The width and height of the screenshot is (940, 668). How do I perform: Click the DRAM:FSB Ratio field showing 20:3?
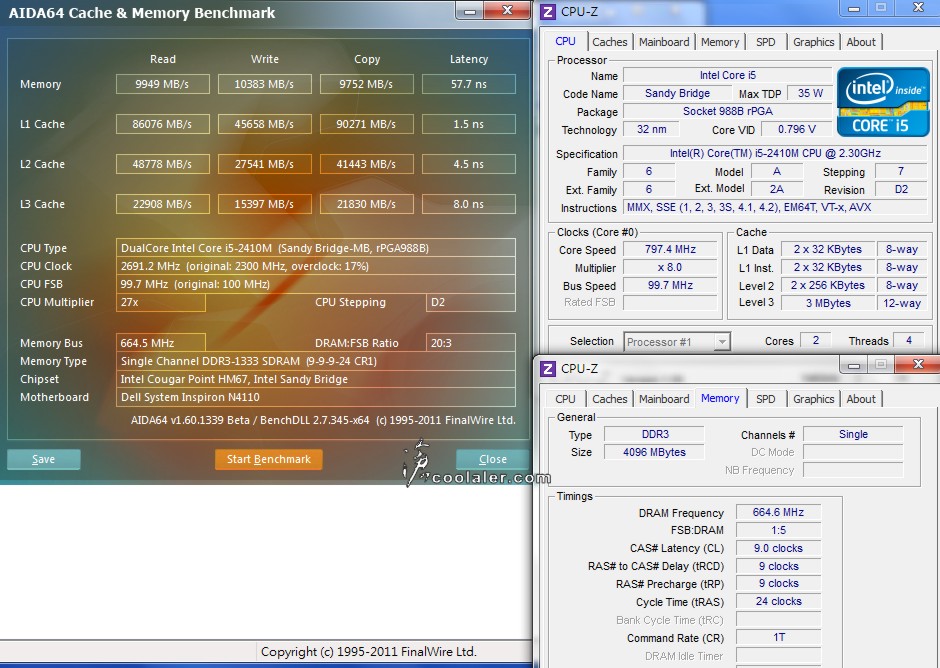coord(471,343)
